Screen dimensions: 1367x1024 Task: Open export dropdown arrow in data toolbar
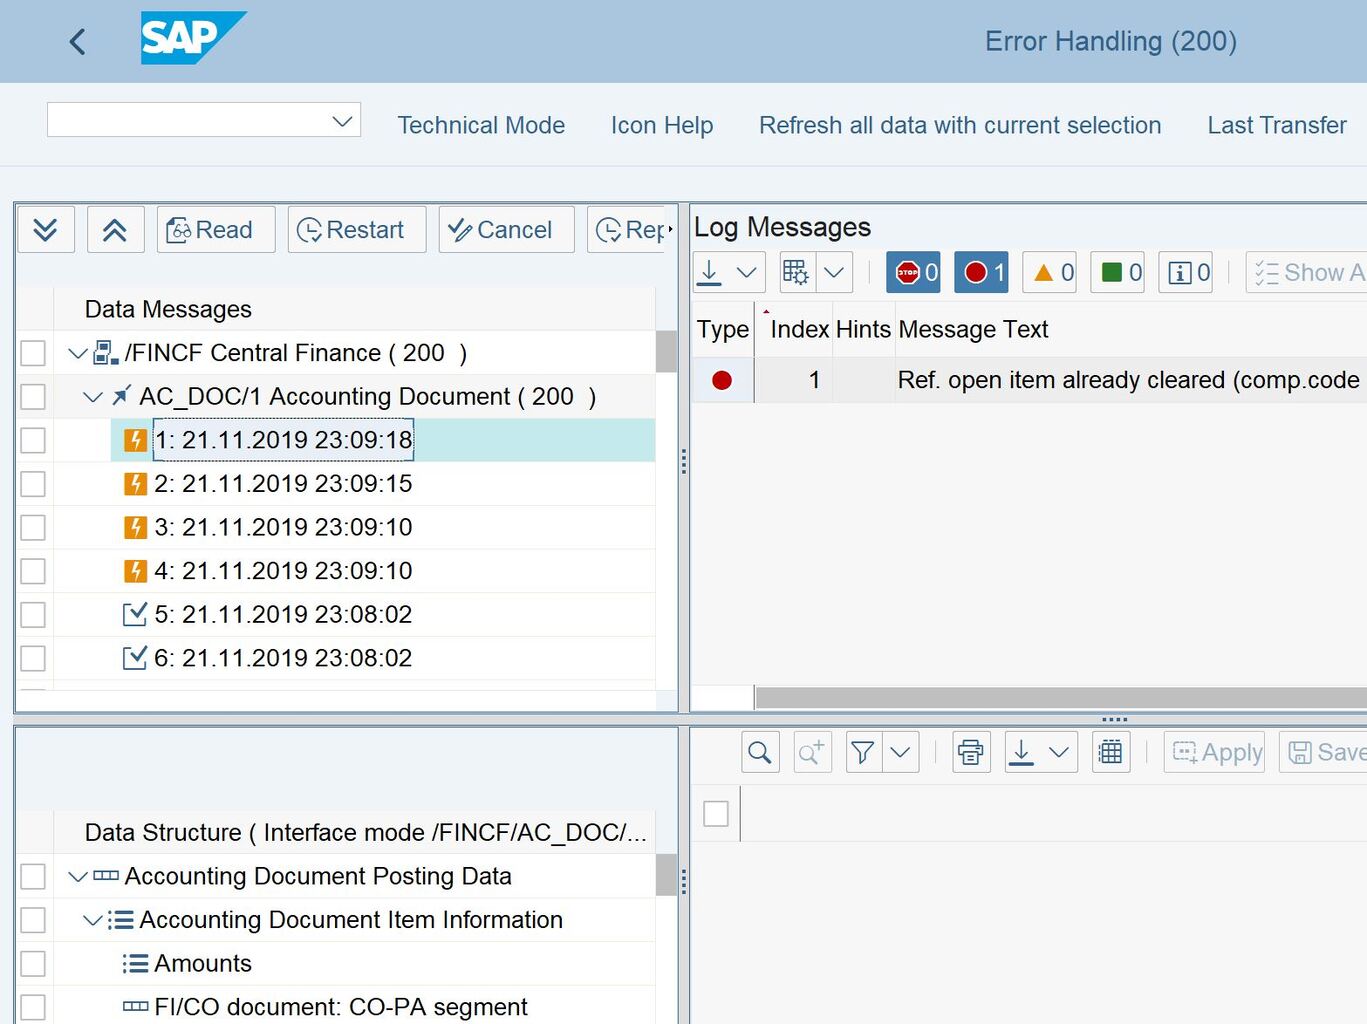[1059, 752]
